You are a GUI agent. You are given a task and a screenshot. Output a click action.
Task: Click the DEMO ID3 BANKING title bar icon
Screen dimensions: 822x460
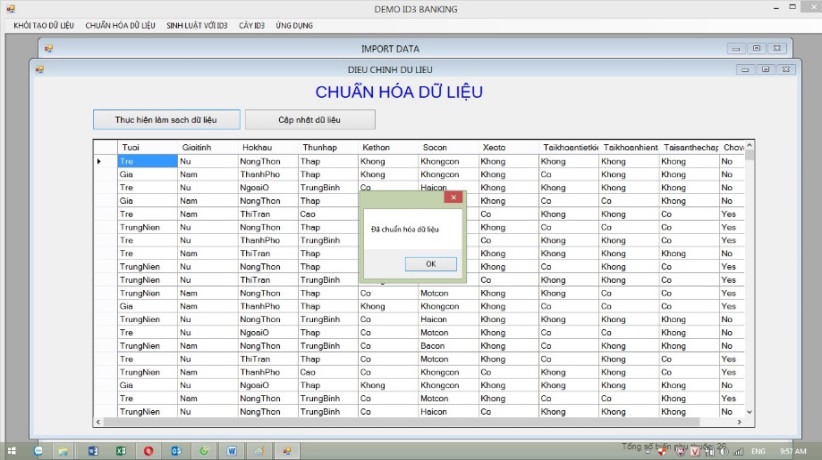(x=10, y=9)
